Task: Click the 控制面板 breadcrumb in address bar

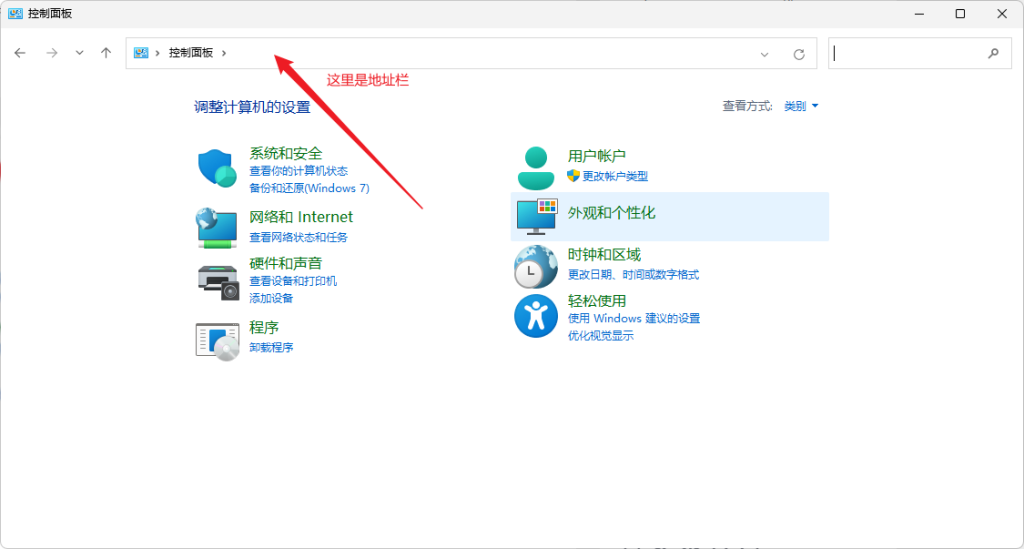Action: pyautogui.click(x=191, y=53)
